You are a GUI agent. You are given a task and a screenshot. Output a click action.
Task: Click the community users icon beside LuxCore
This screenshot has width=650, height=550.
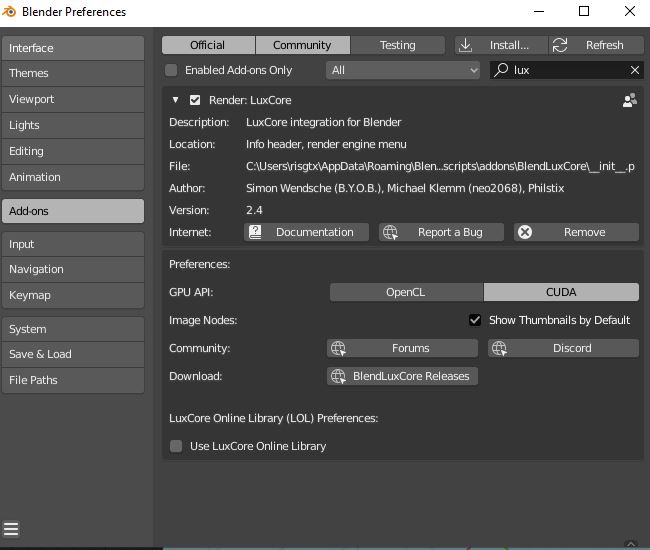(x=629, y=100)
